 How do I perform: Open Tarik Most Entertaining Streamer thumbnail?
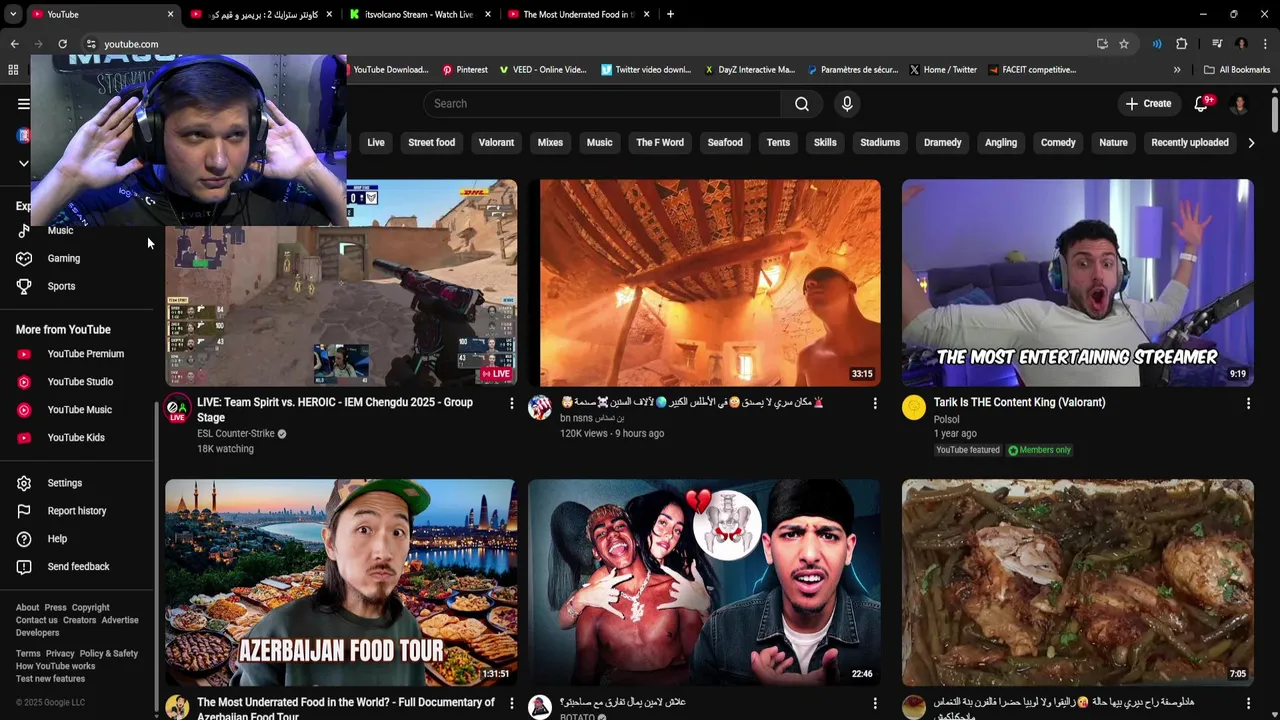click(x=1077, y=283)
